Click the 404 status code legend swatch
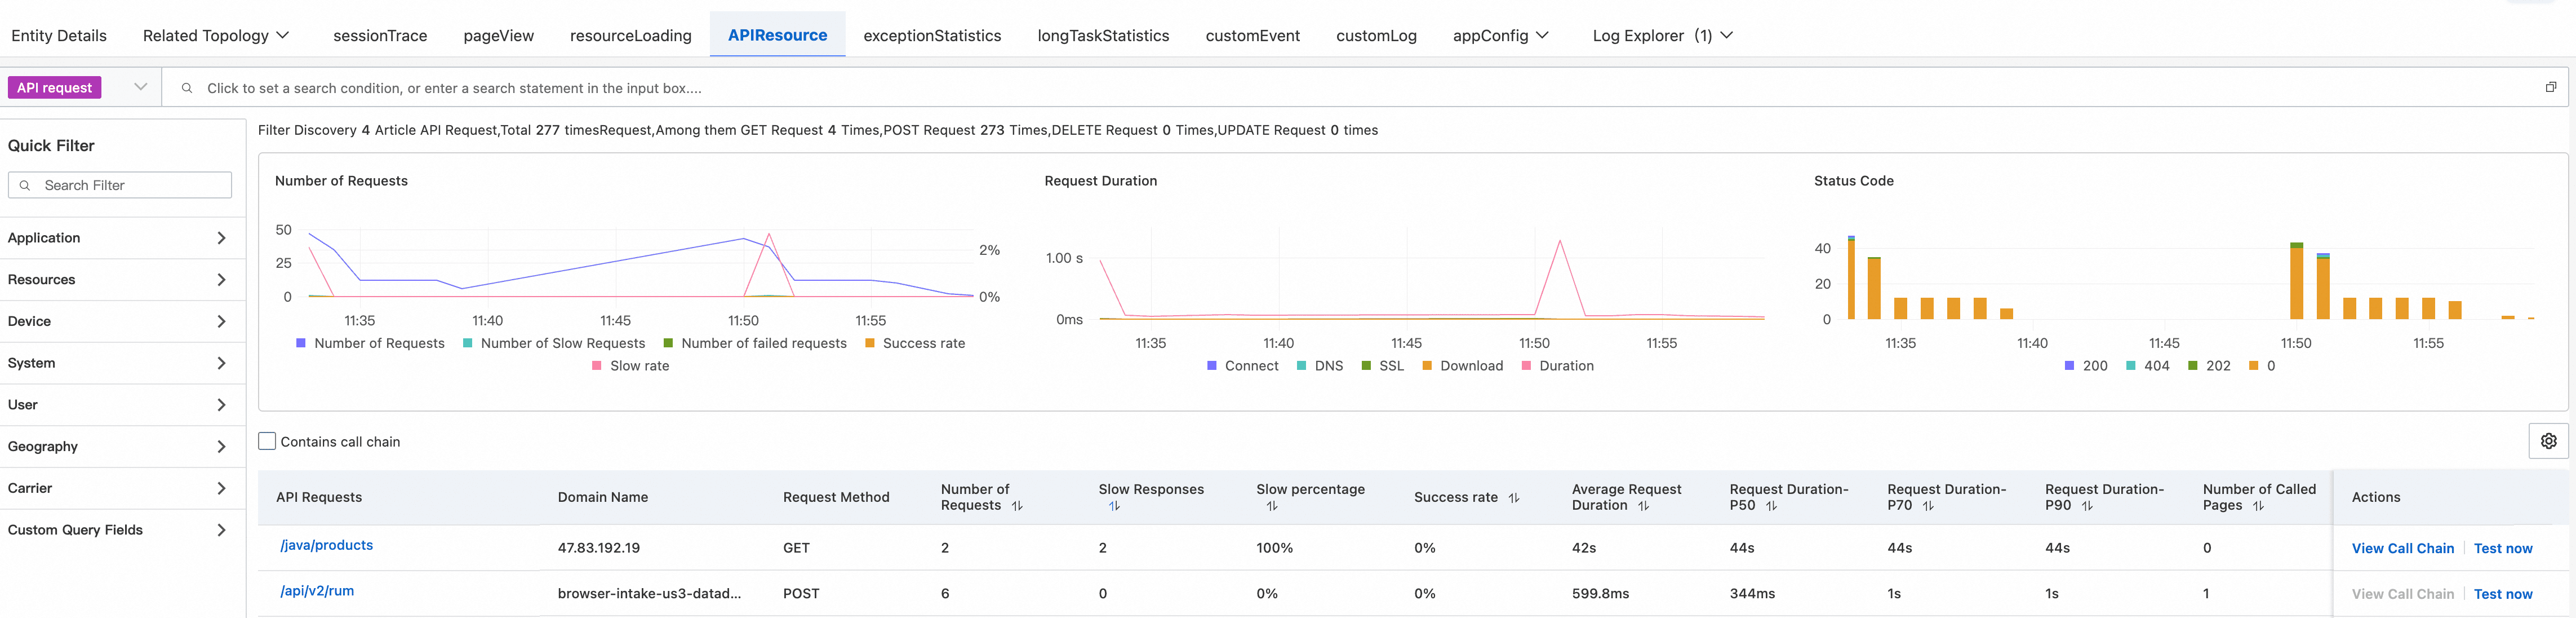The height and width of the screenshot is (618, 2576). pos(2131,366)
